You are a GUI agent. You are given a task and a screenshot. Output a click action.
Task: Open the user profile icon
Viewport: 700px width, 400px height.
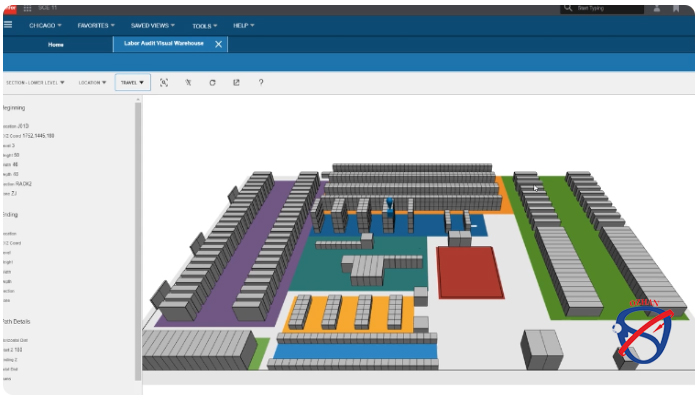[x=657, y=8]
